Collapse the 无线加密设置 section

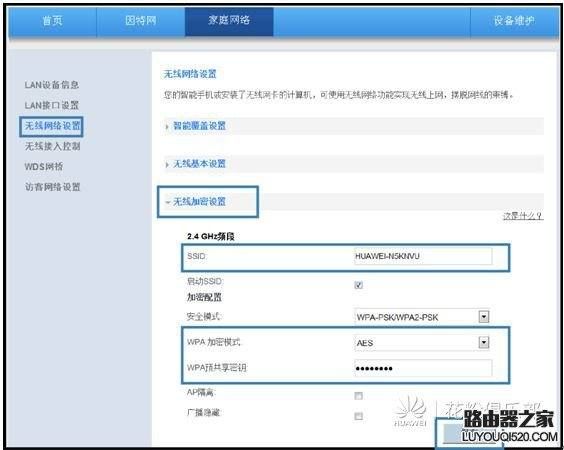tap(199, 202)
